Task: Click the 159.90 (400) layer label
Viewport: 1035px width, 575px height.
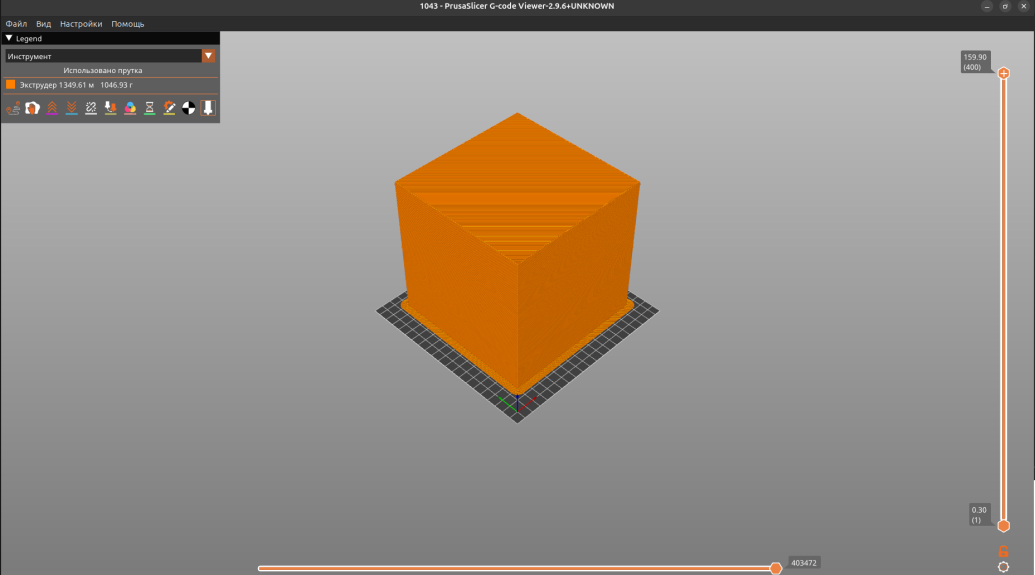Action: [x=975, y=62]
